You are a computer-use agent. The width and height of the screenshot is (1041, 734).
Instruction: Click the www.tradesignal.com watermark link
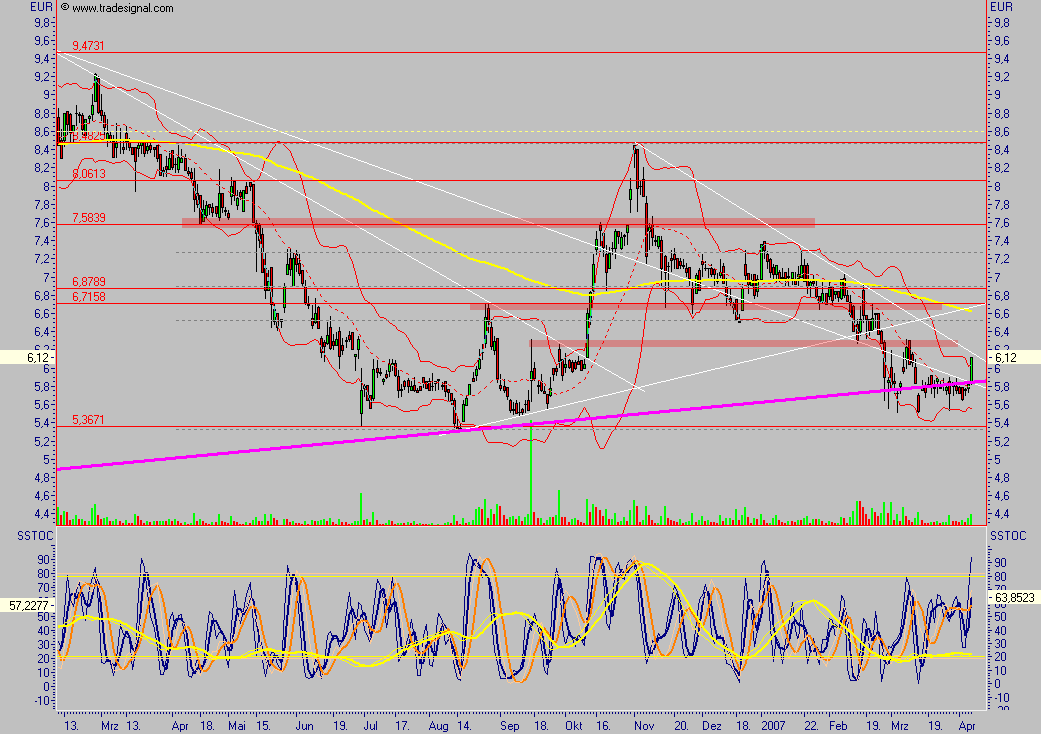click(x=122, y=8)
